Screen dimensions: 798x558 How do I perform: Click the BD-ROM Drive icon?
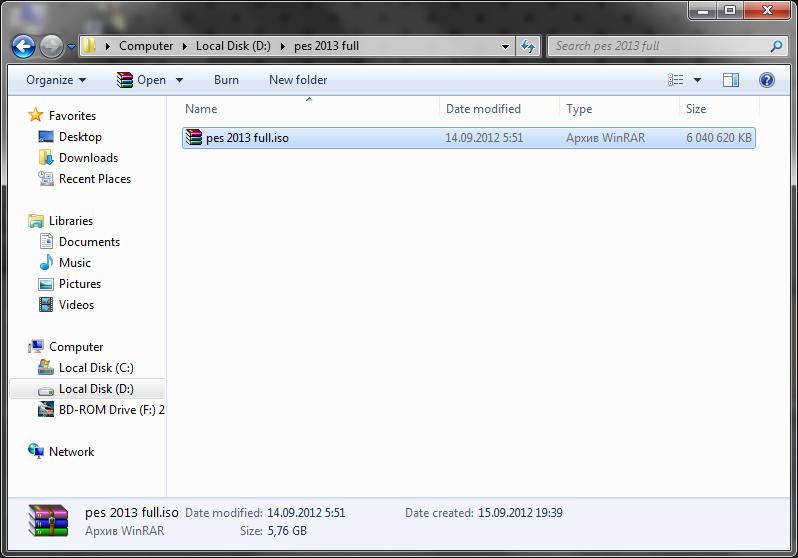click(x=46, y=409)
